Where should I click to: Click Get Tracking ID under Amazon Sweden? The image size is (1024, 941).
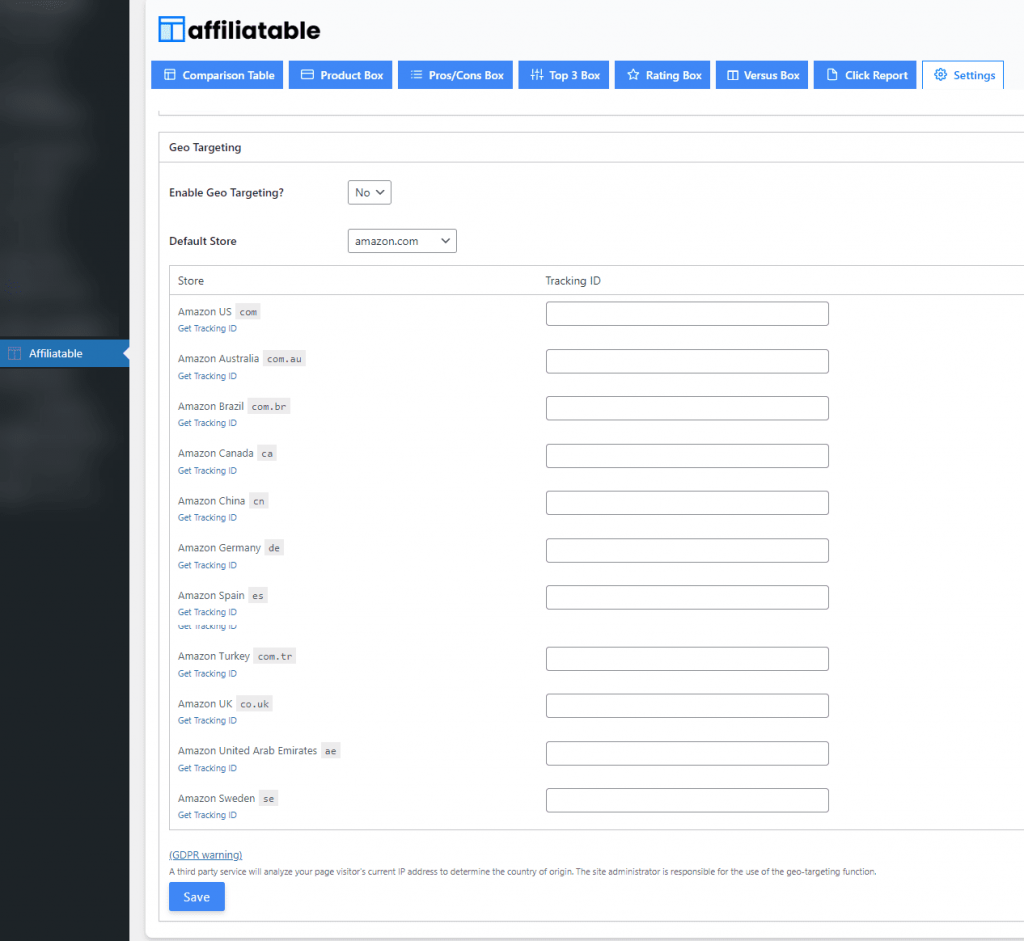point(207,816)
